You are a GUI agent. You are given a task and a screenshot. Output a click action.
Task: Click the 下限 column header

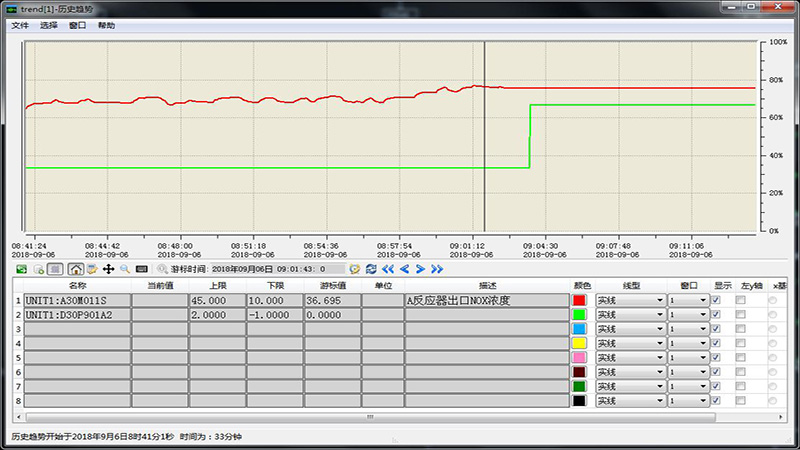276,286
